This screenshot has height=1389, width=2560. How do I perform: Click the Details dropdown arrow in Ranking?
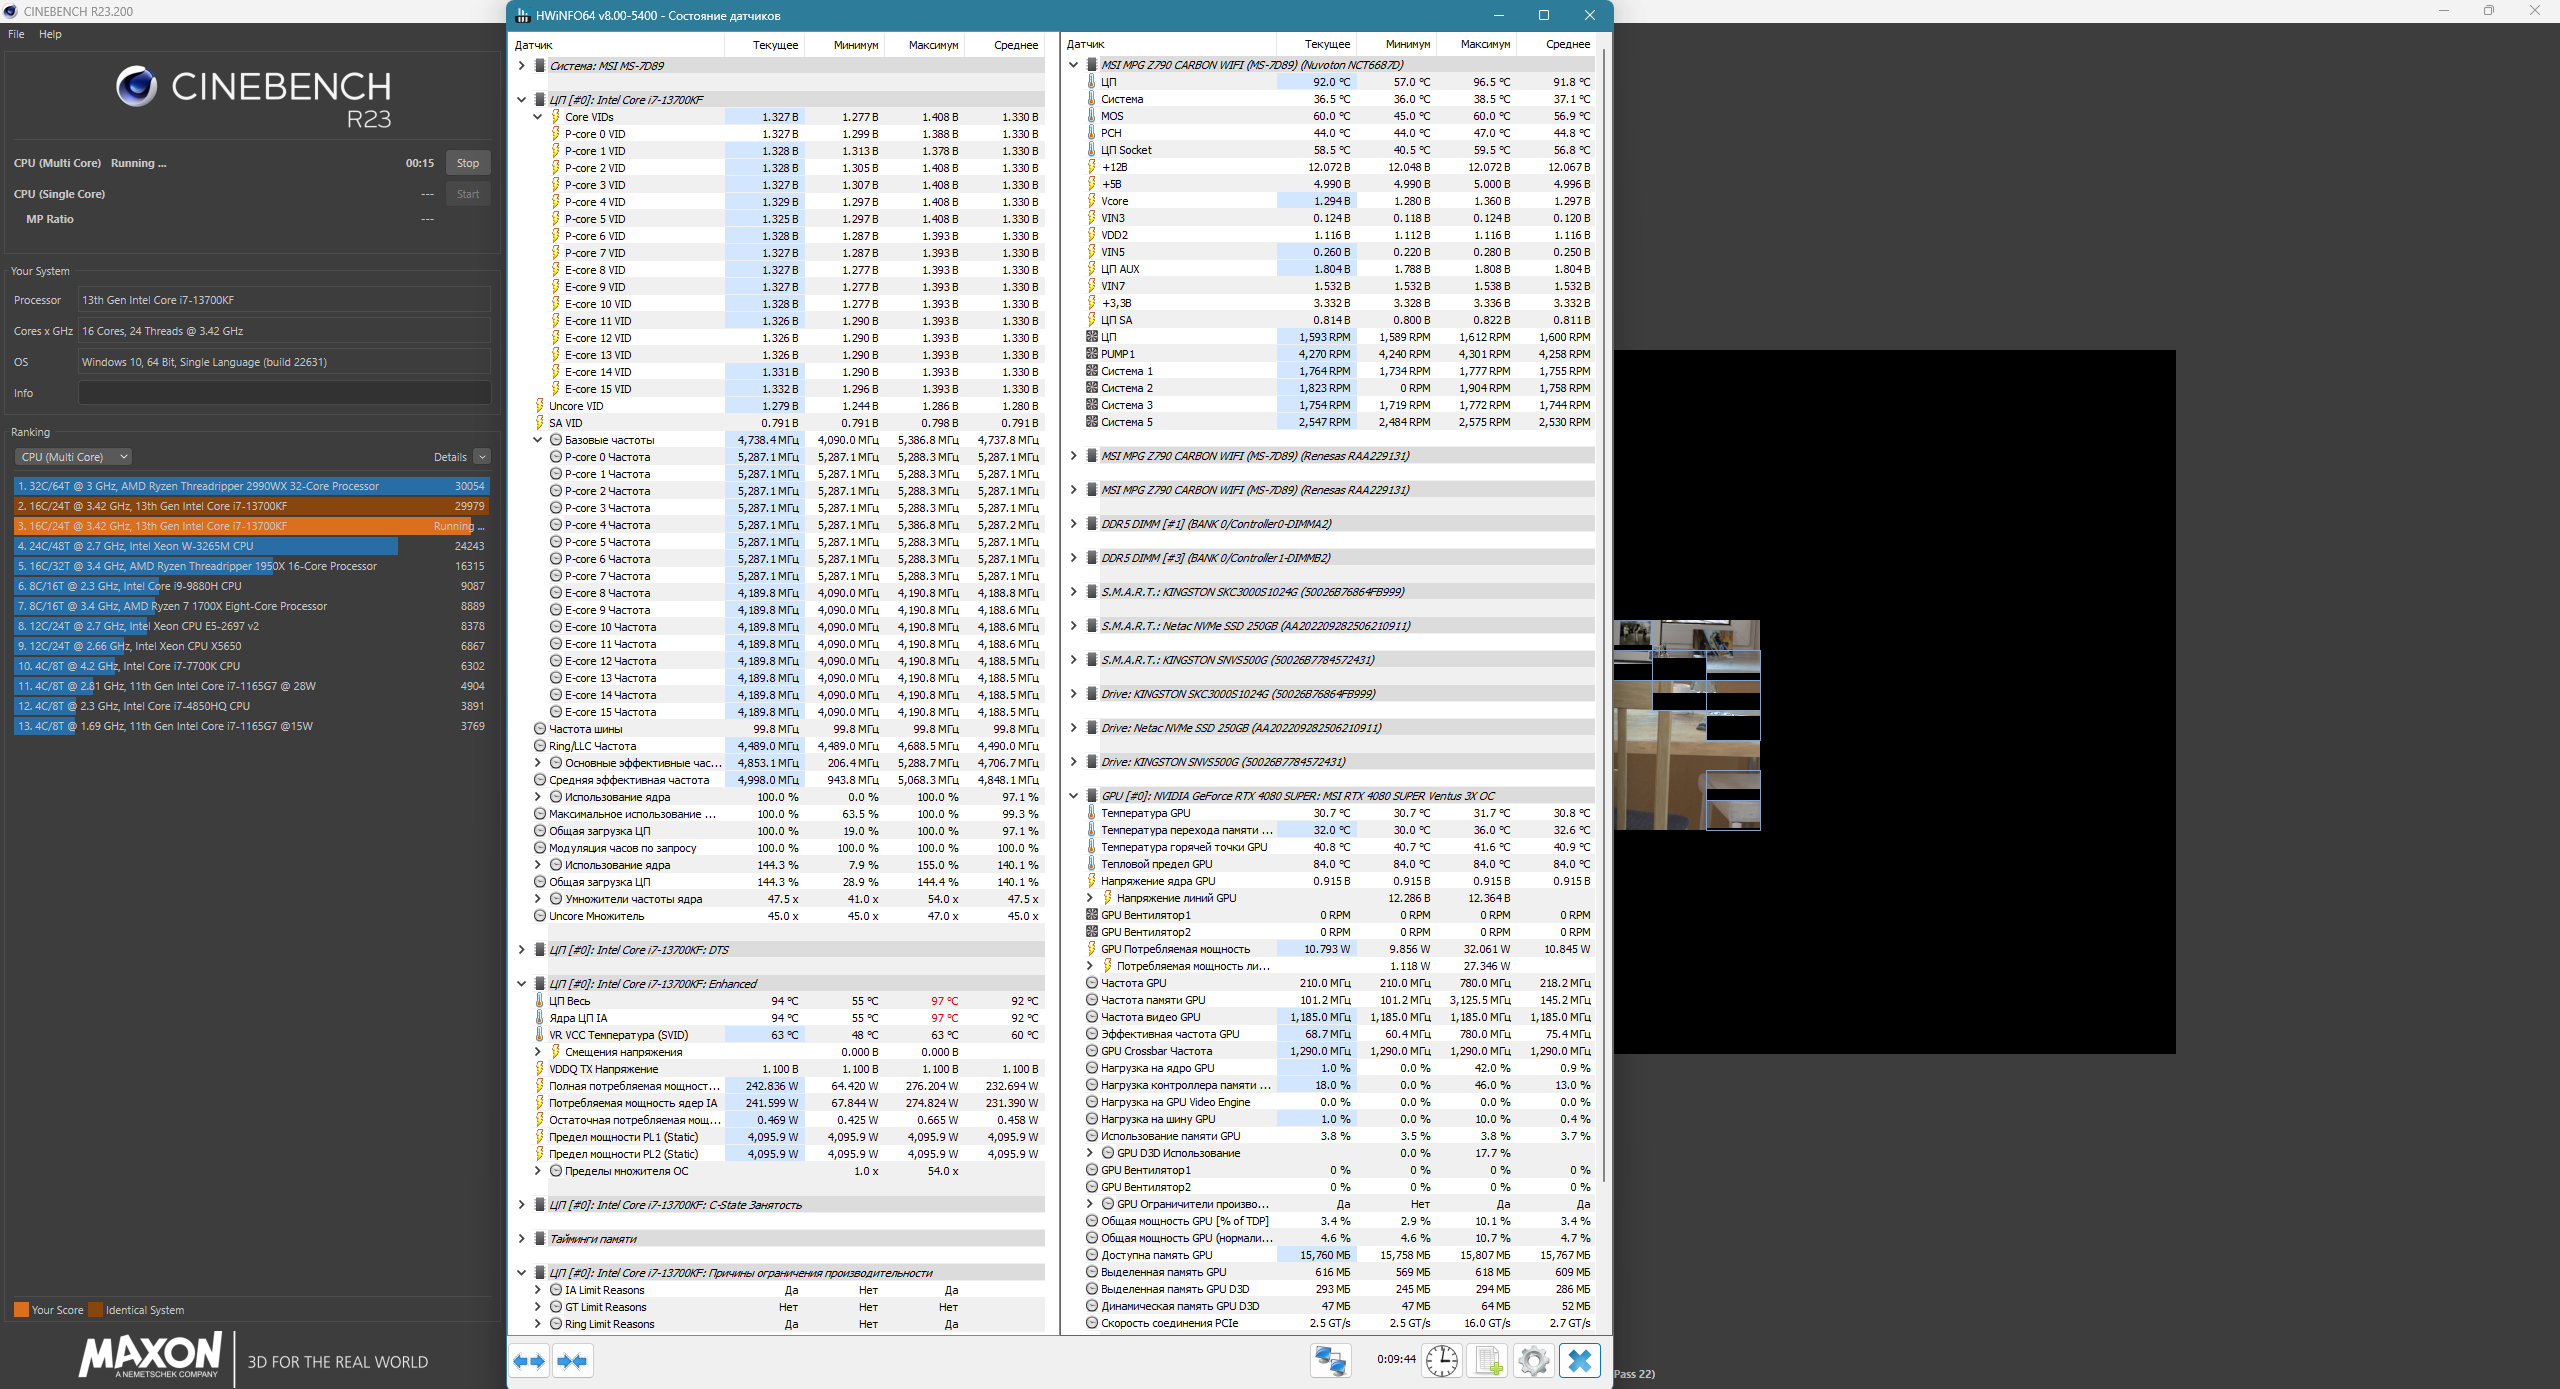[482, 457]
